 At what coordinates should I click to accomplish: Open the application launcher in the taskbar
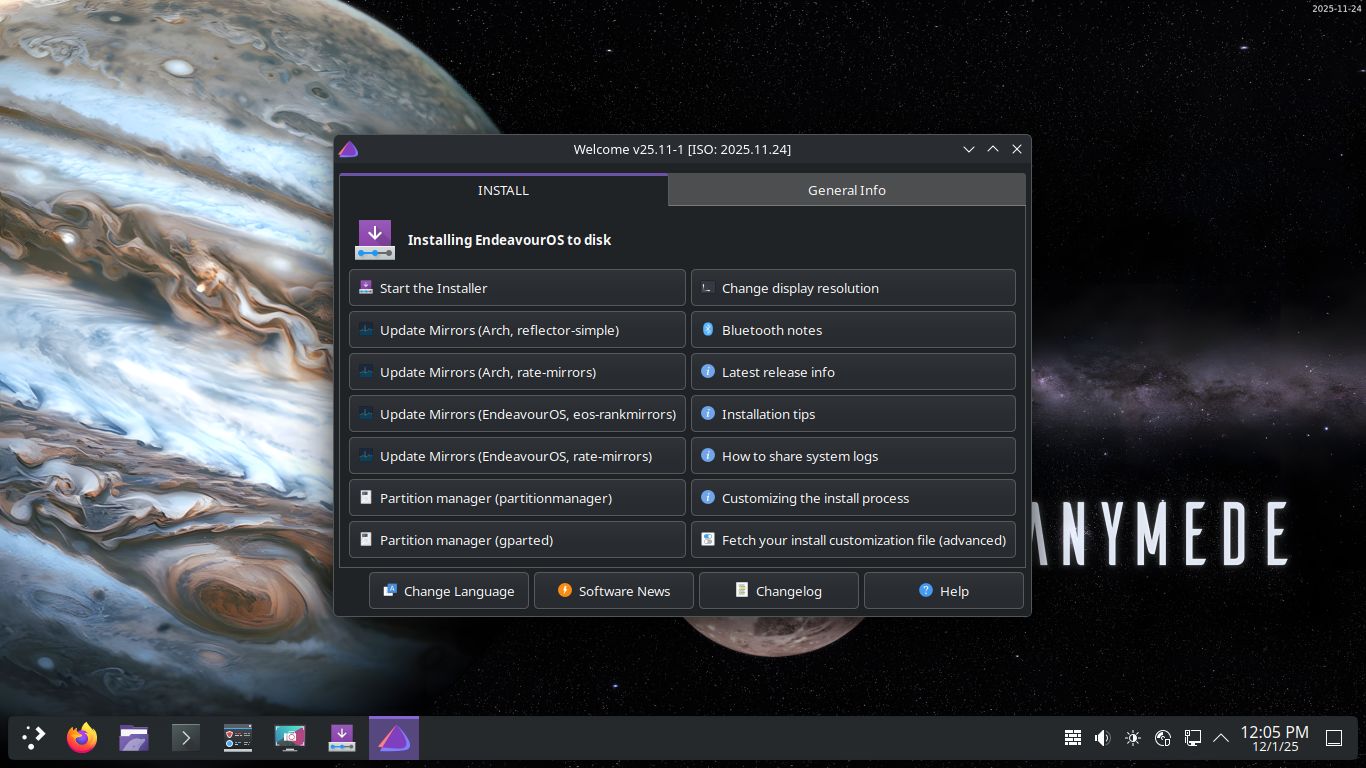(x=34, y=738)
